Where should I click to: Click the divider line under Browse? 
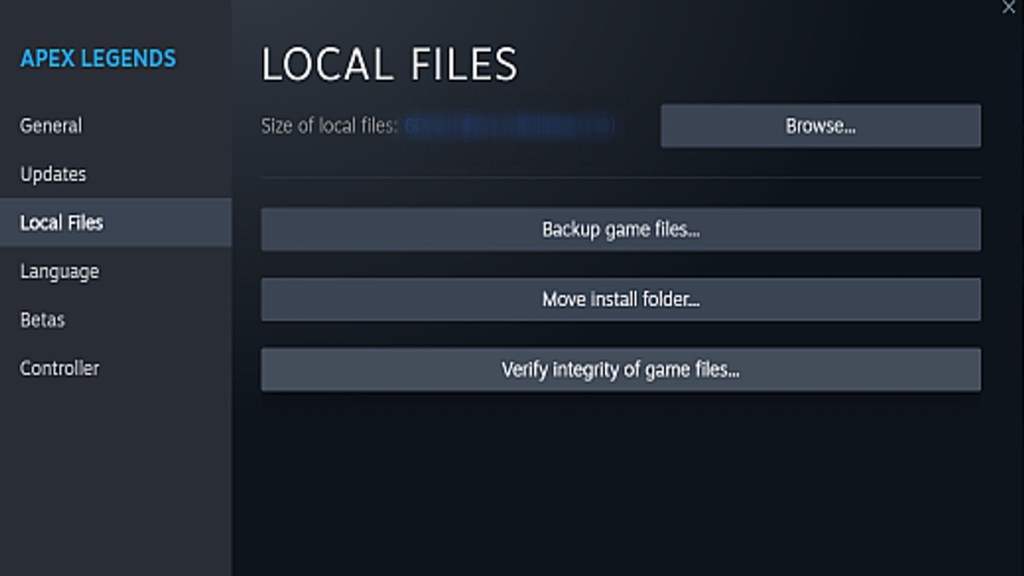(x=620, y=178)
